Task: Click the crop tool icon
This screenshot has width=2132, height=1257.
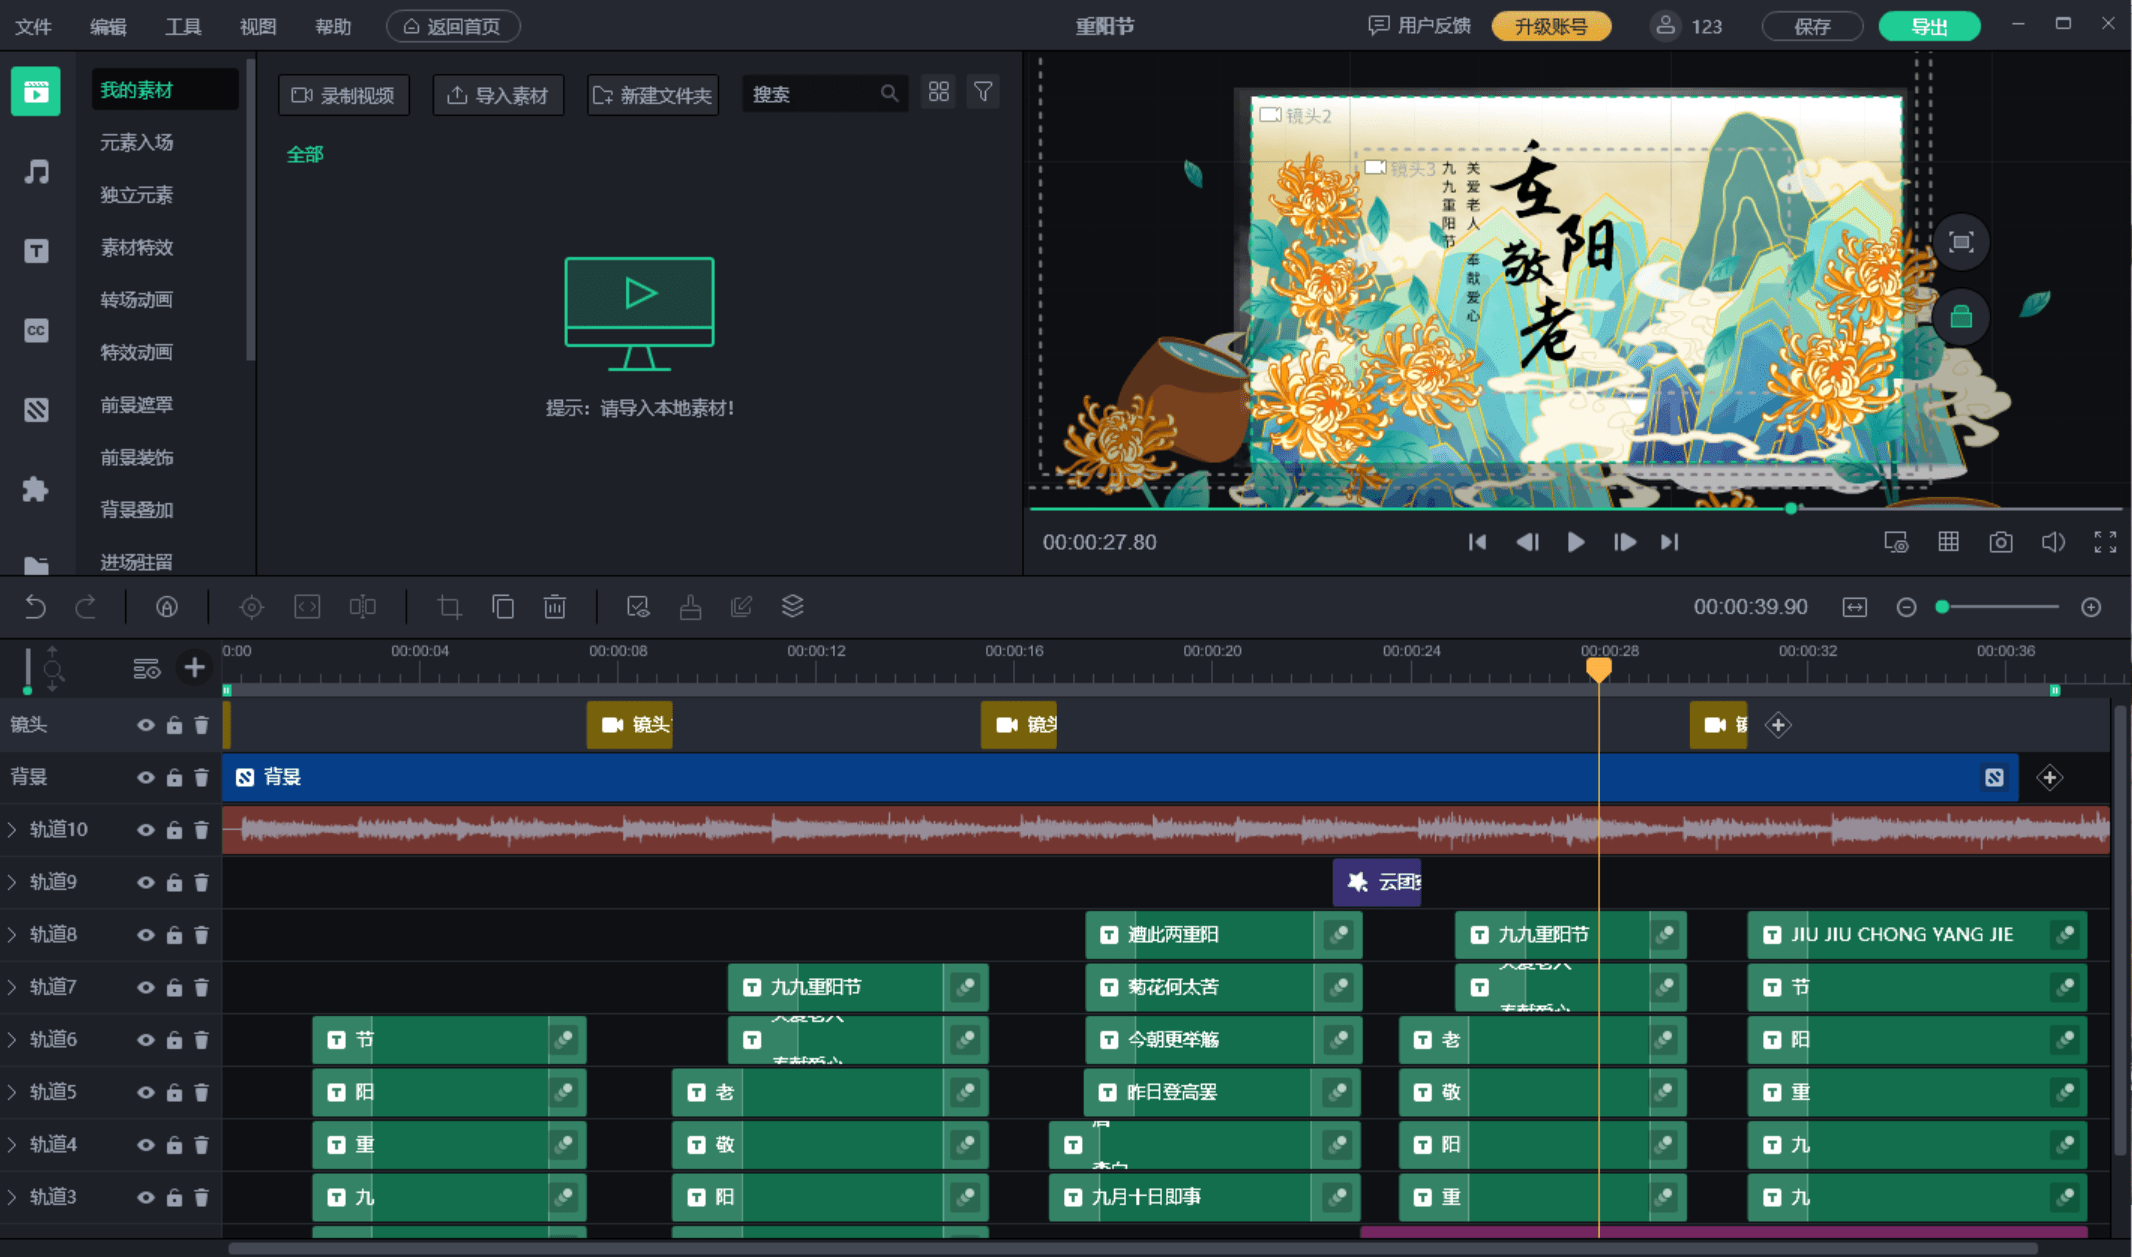Action: coord(450,606)
